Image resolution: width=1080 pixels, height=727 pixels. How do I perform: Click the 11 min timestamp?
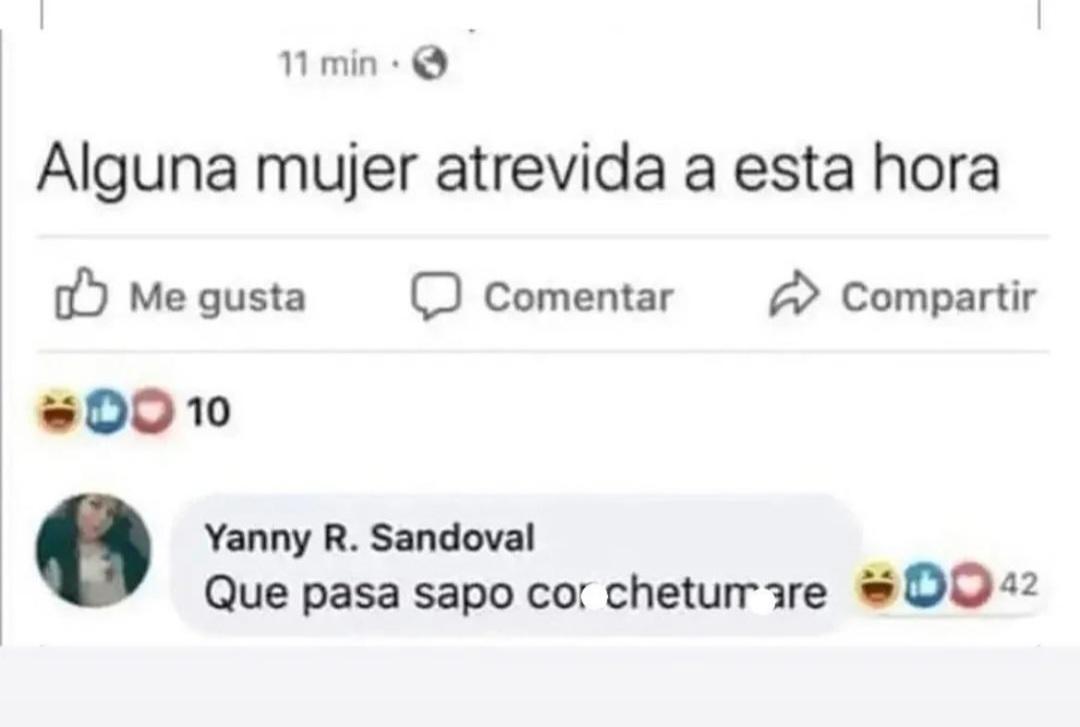pyautogui.click(x=328, y=64)
